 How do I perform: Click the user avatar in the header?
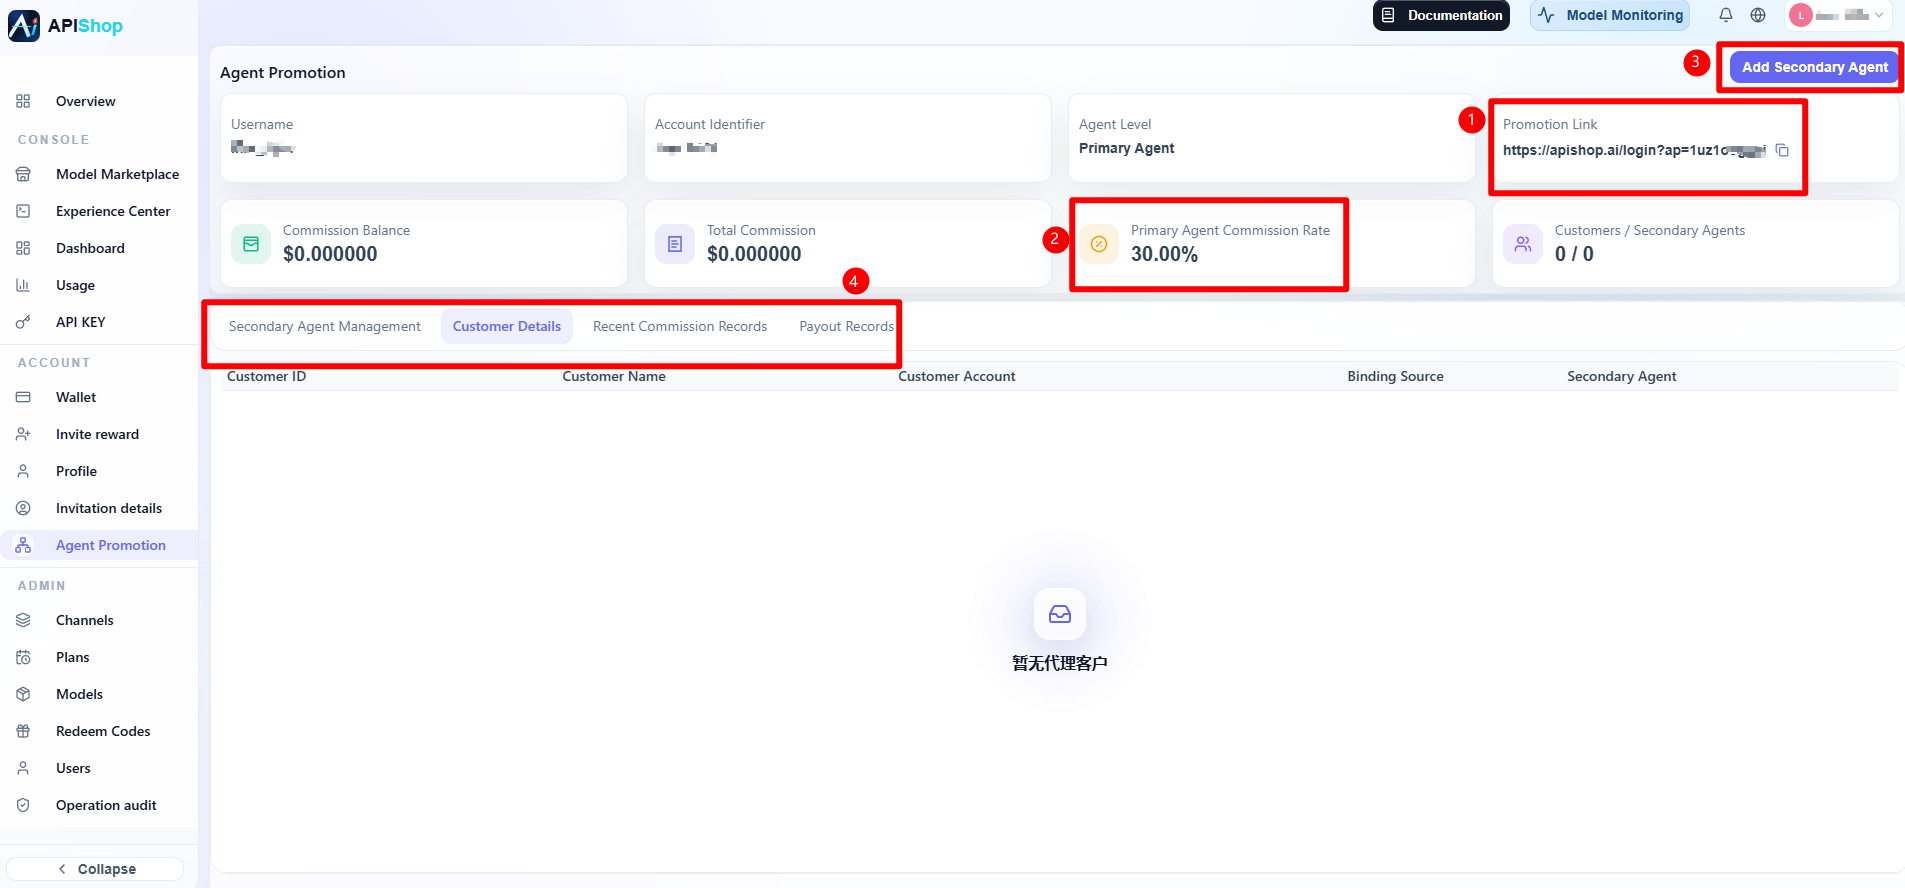[1801, 15]
